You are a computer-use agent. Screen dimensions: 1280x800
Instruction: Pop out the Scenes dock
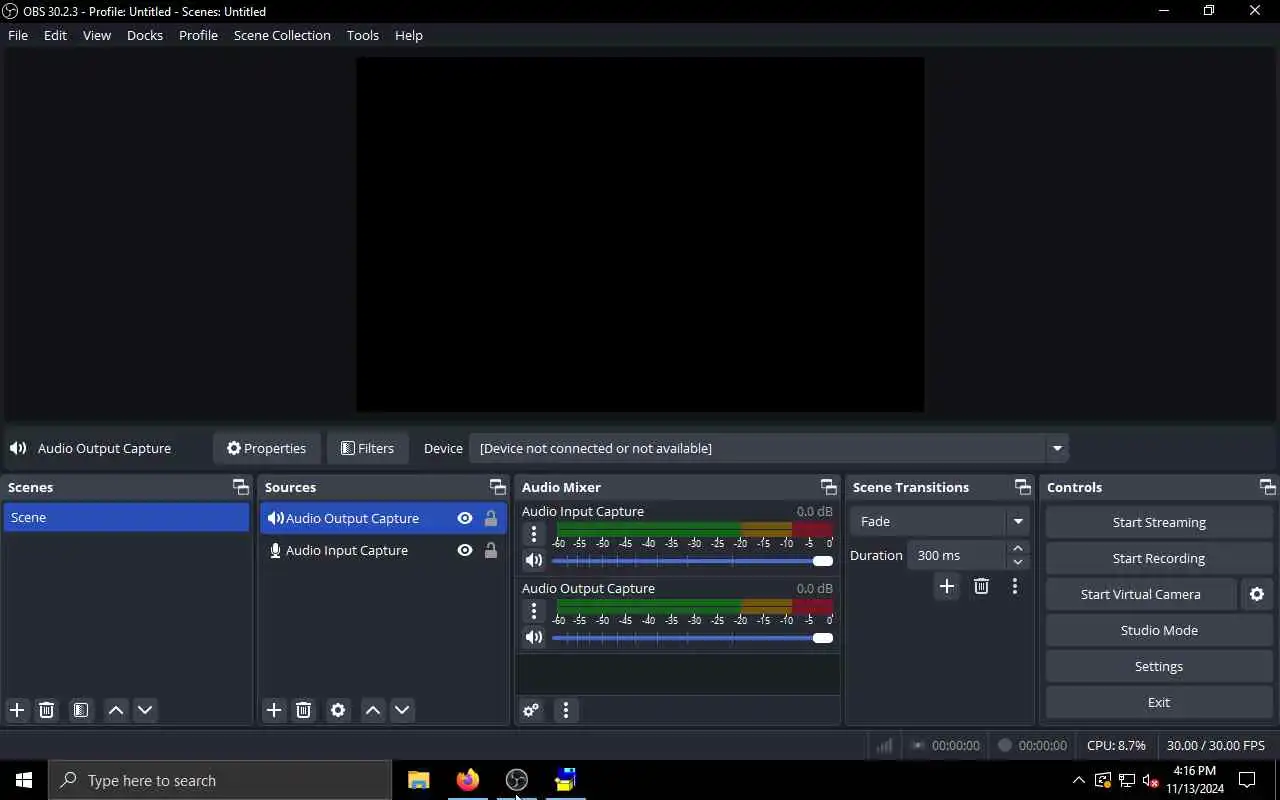click(241, 487)
